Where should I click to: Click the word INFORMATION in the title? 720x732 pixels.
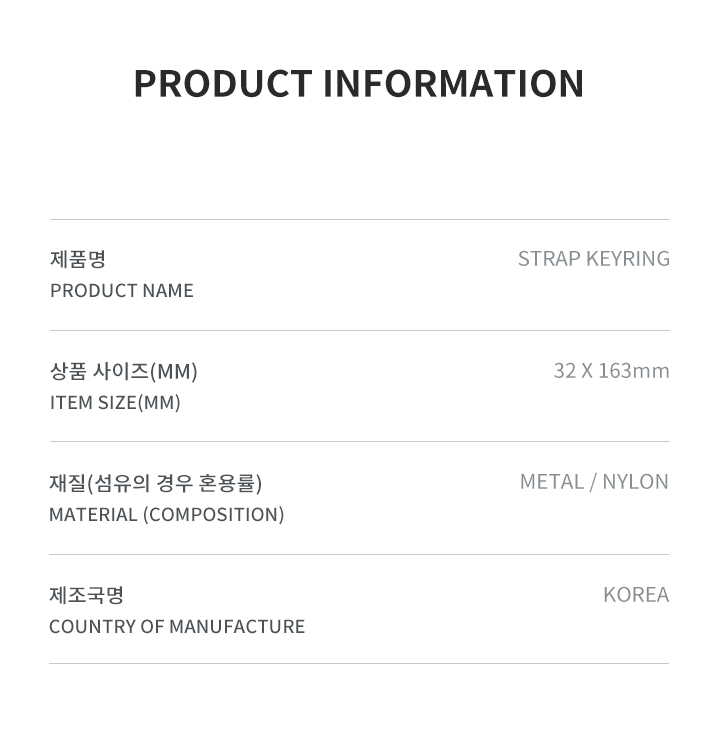(x=453, y=84)
